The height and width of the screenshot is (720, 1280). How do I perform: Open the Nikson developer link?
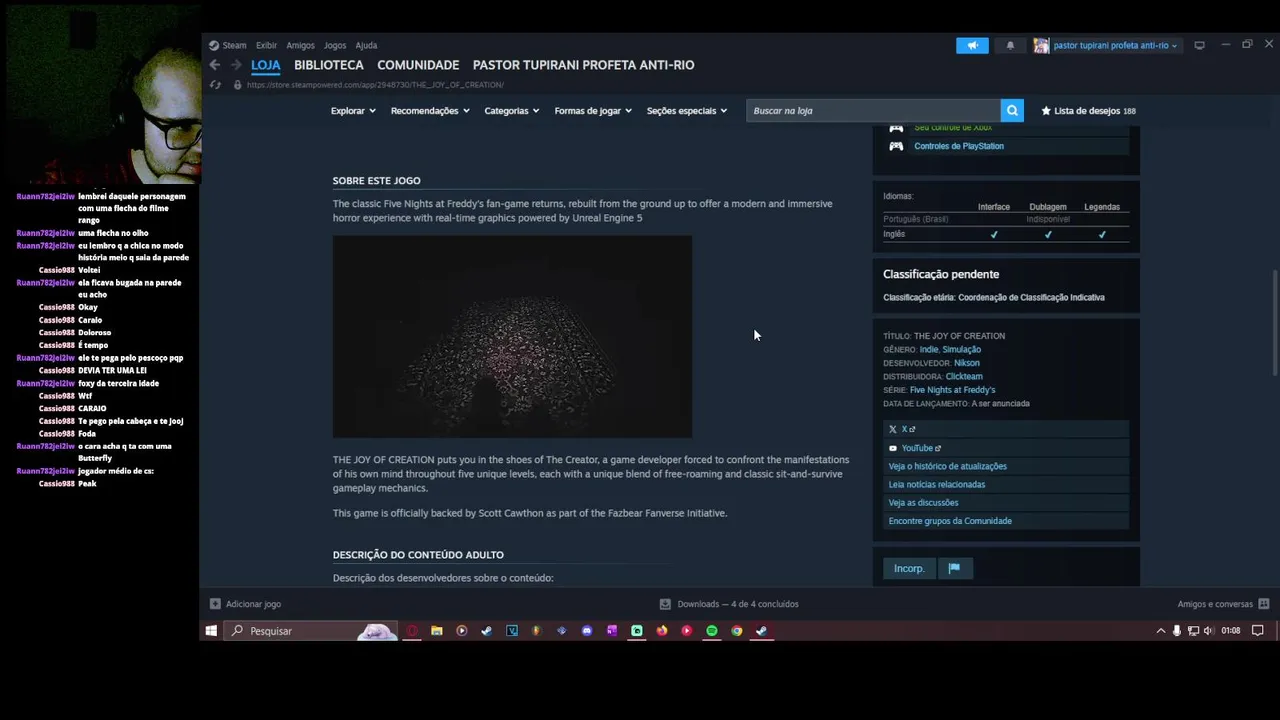[966, 363]
